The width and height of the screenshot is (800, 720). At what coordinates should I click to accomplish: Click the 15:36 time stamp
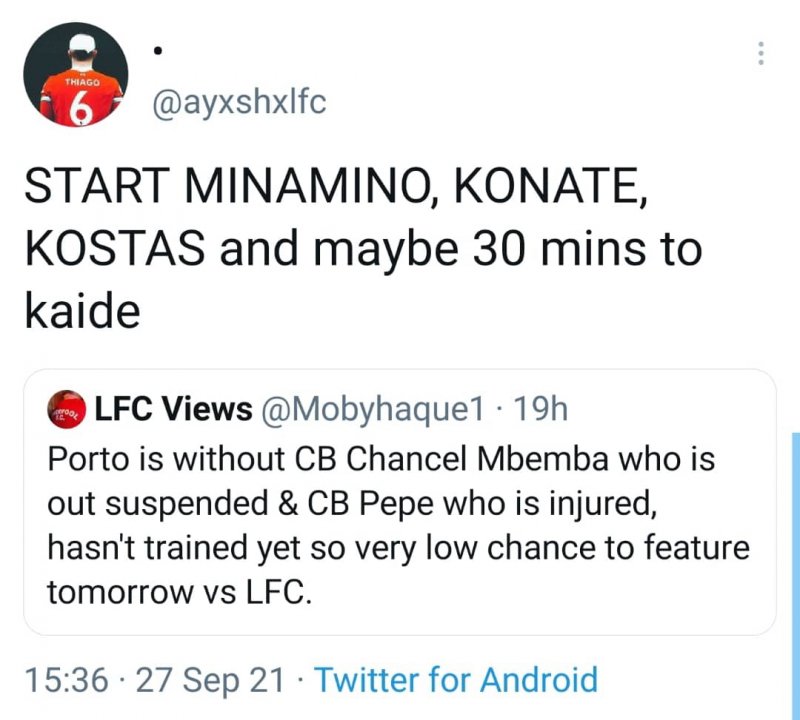[66, 680]
